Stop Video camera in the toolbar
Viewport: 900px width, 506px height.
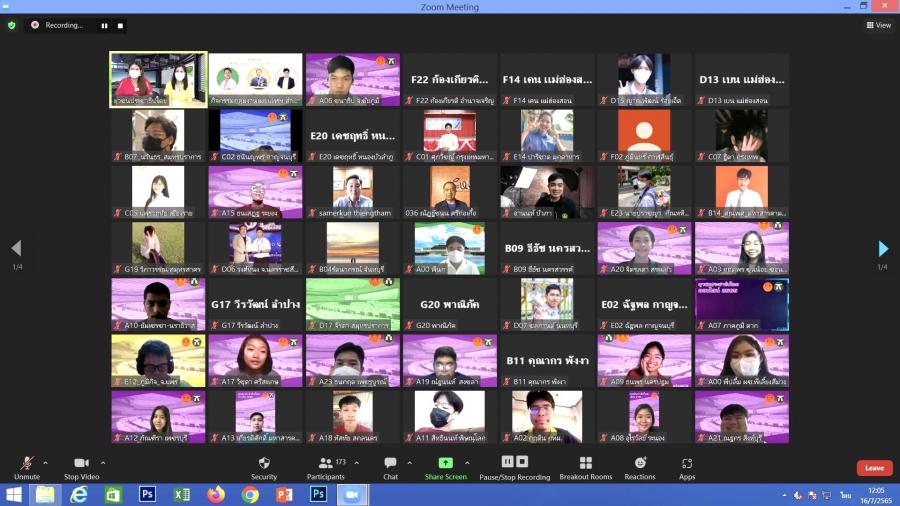point(81,466)
